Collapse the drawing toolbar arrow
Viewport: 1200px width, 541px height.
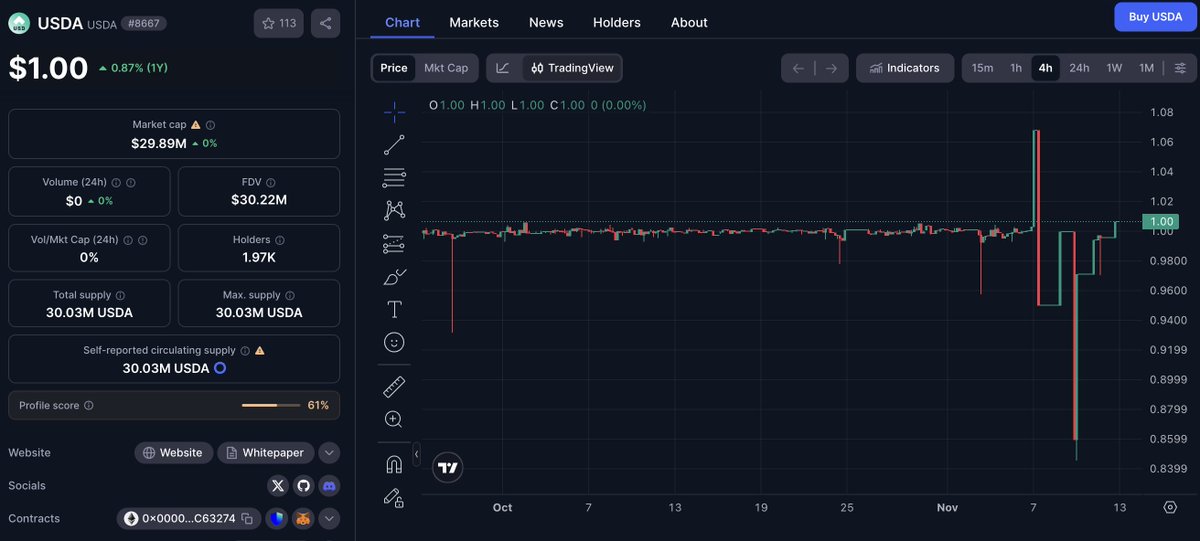tap(416, 454)
